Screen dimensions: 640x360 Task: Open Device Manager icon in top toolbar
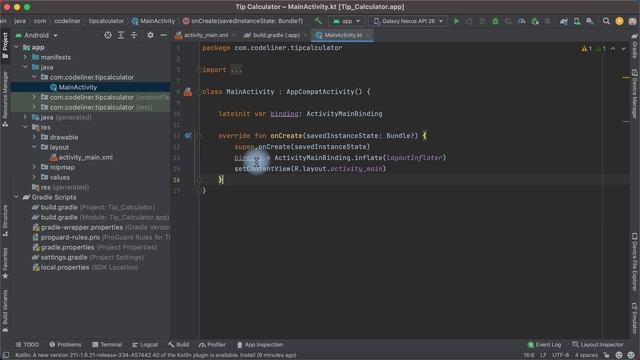coord(577,21)
